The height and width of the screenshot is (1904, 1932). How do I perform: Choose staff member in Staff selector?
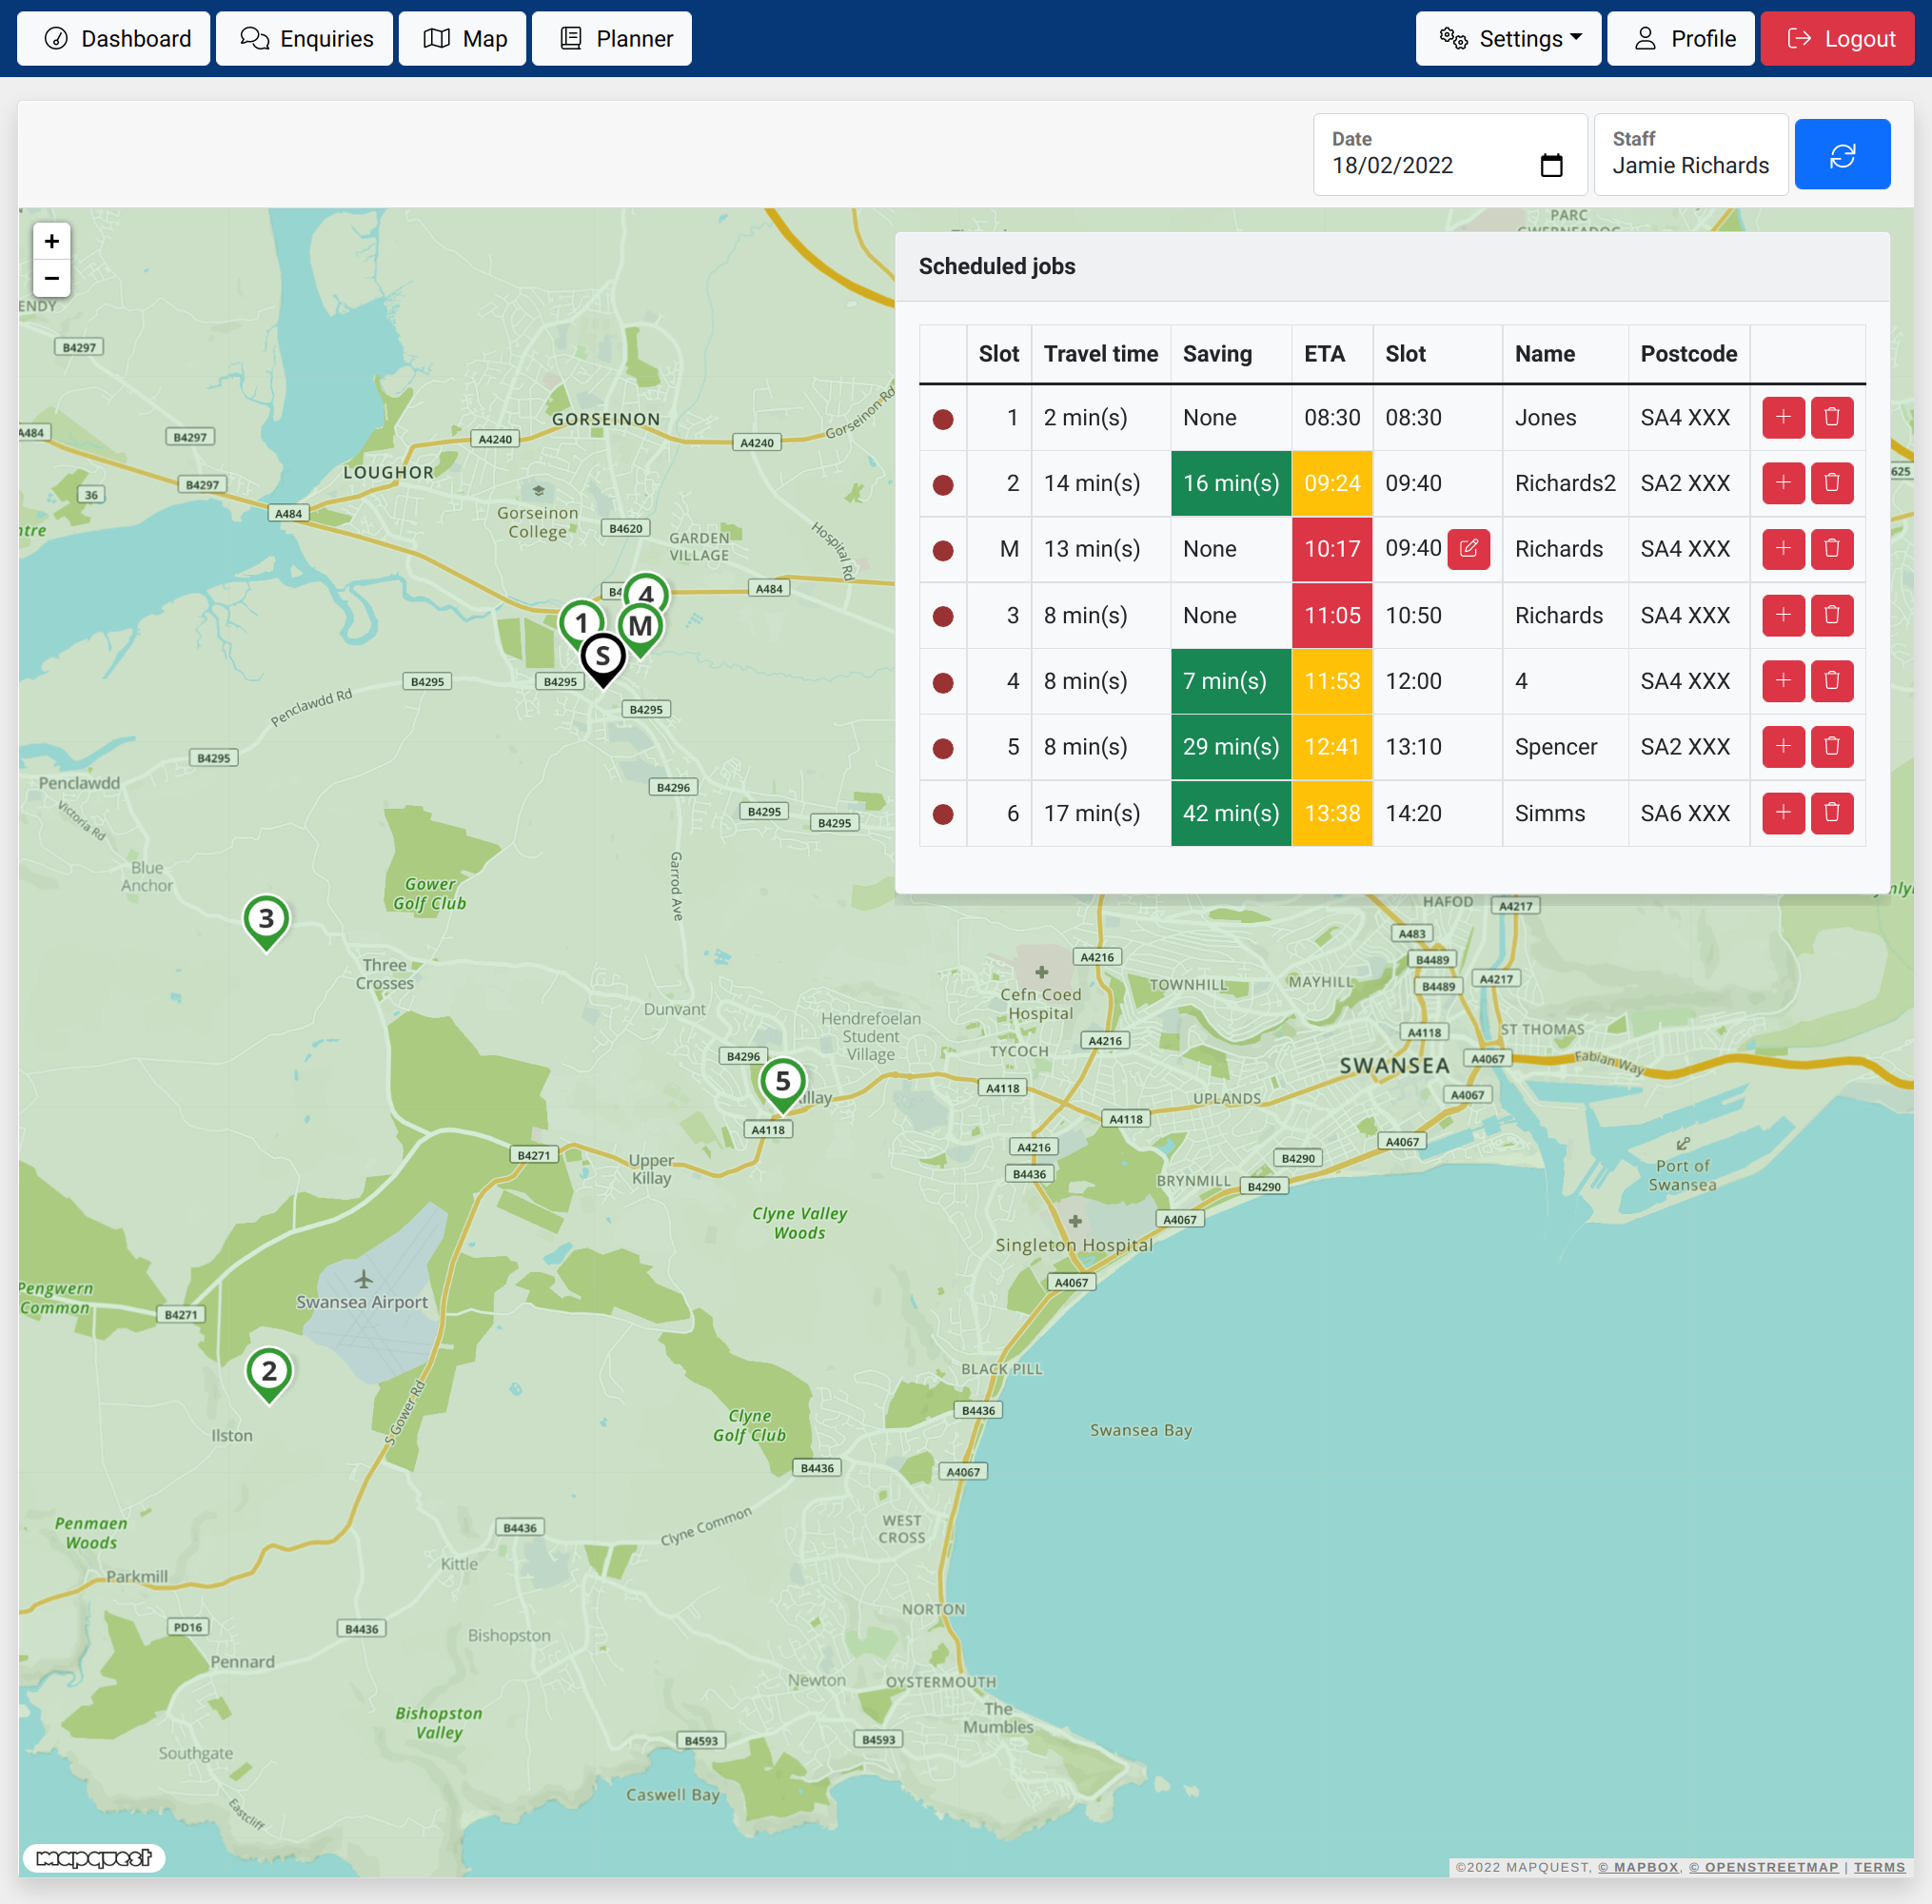[1691, 155]
